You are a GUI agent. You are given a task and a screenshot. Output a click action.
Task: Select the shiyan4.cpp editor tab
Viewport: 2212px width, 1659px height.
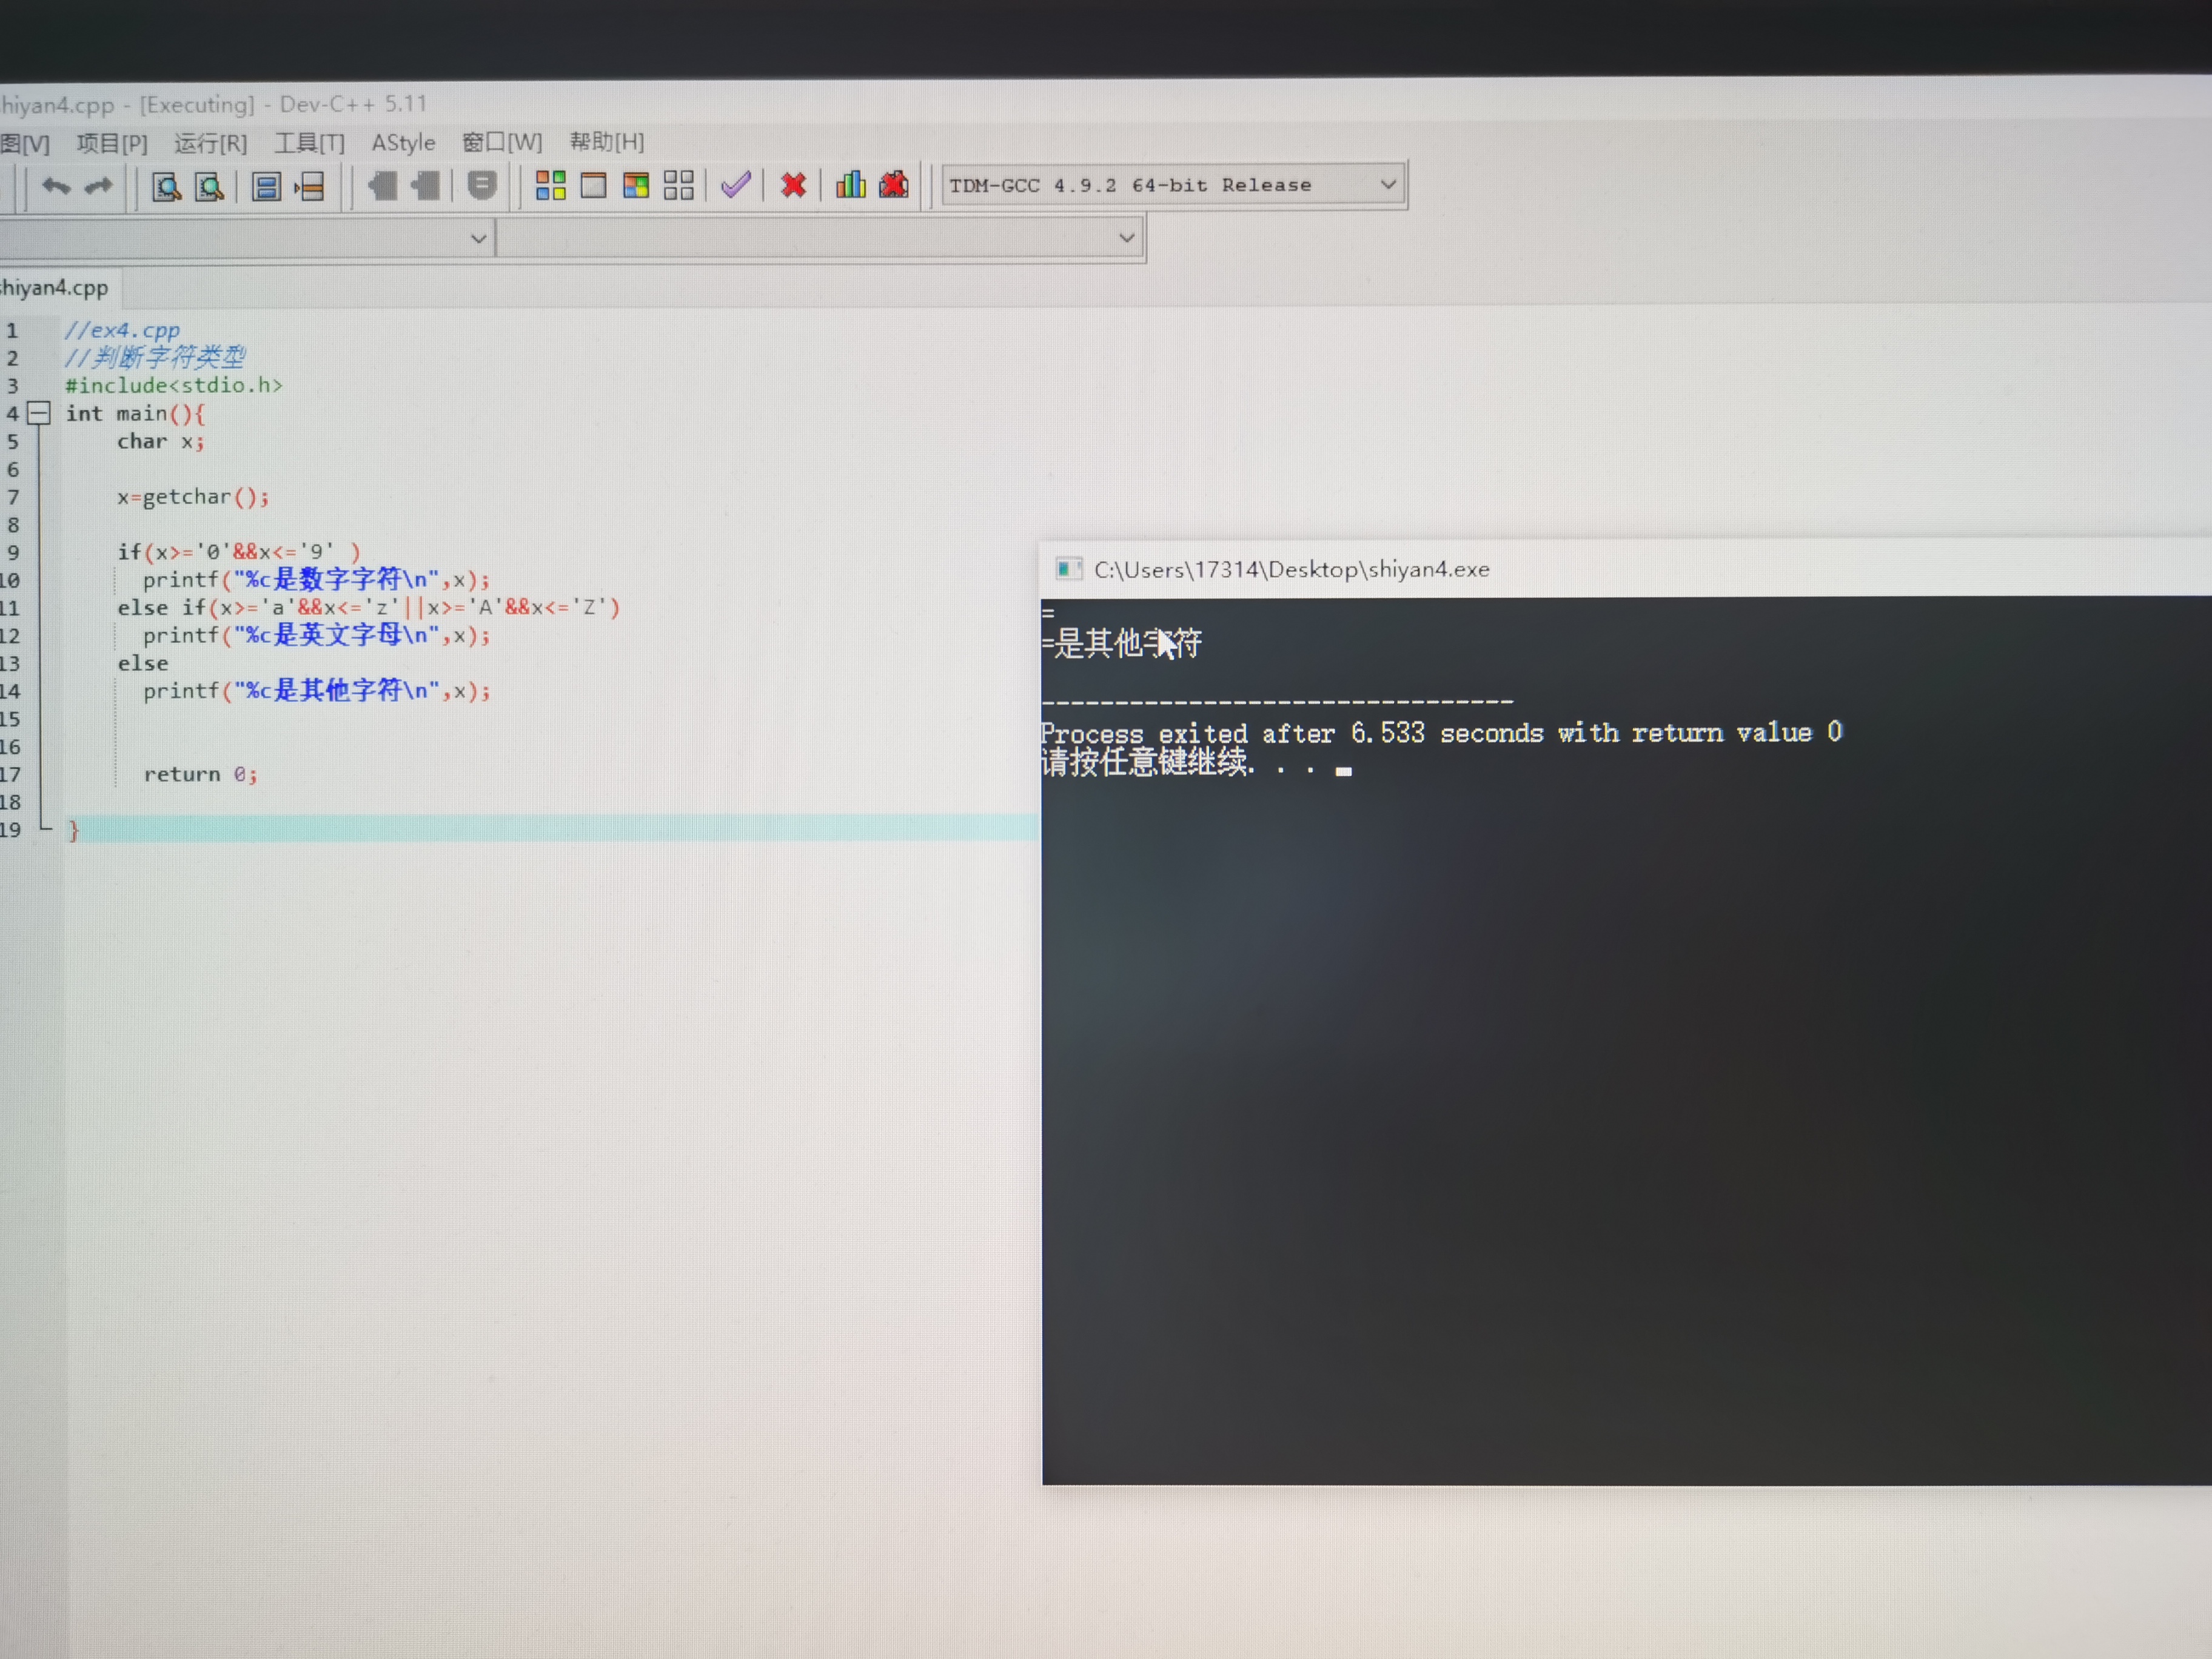click(55, 288)
